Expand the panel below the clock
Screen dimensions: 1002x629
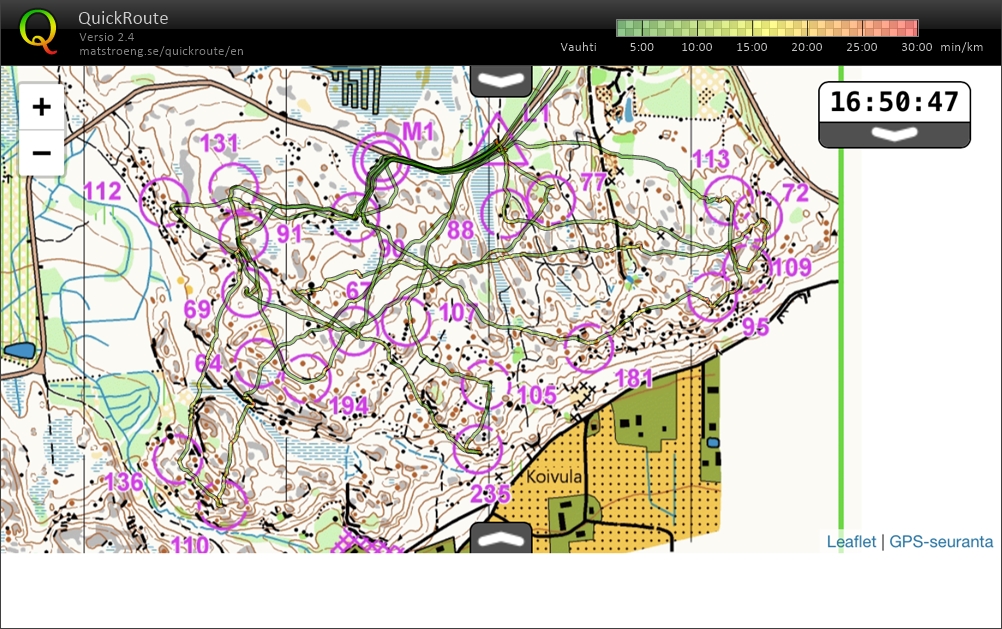pos(894,134)
